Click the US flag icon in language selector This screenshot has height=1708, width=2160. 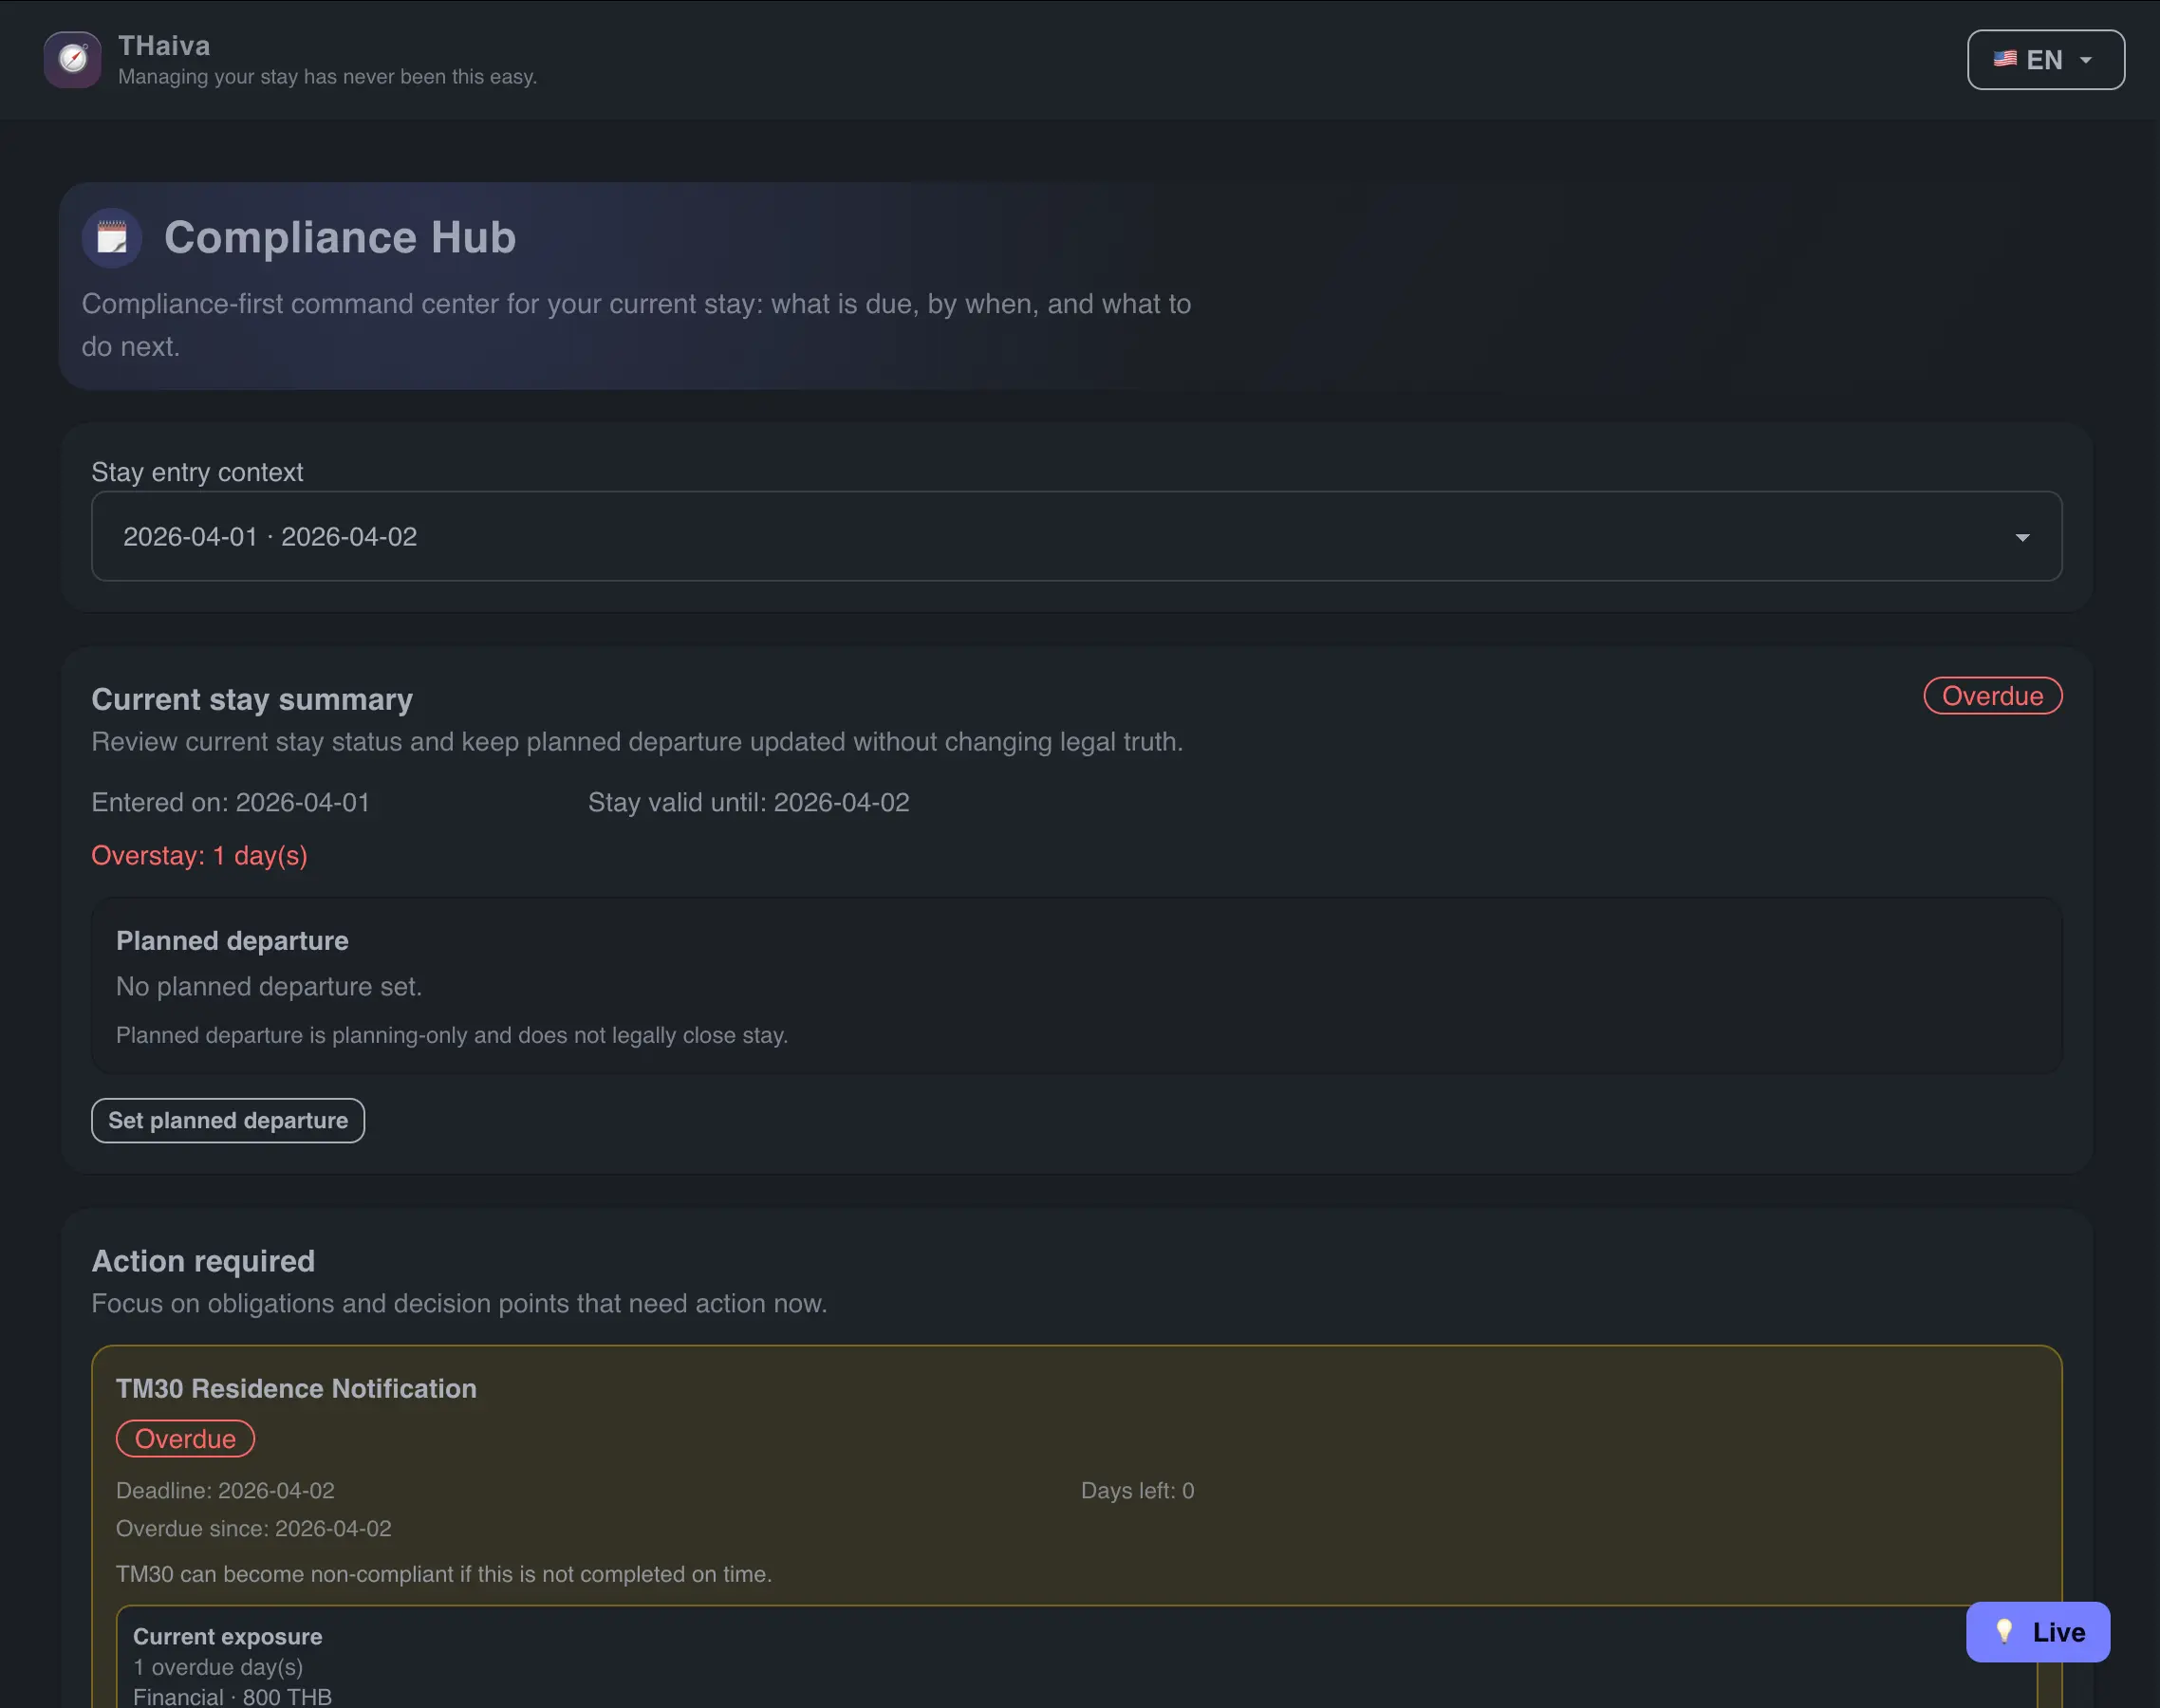2004,59
